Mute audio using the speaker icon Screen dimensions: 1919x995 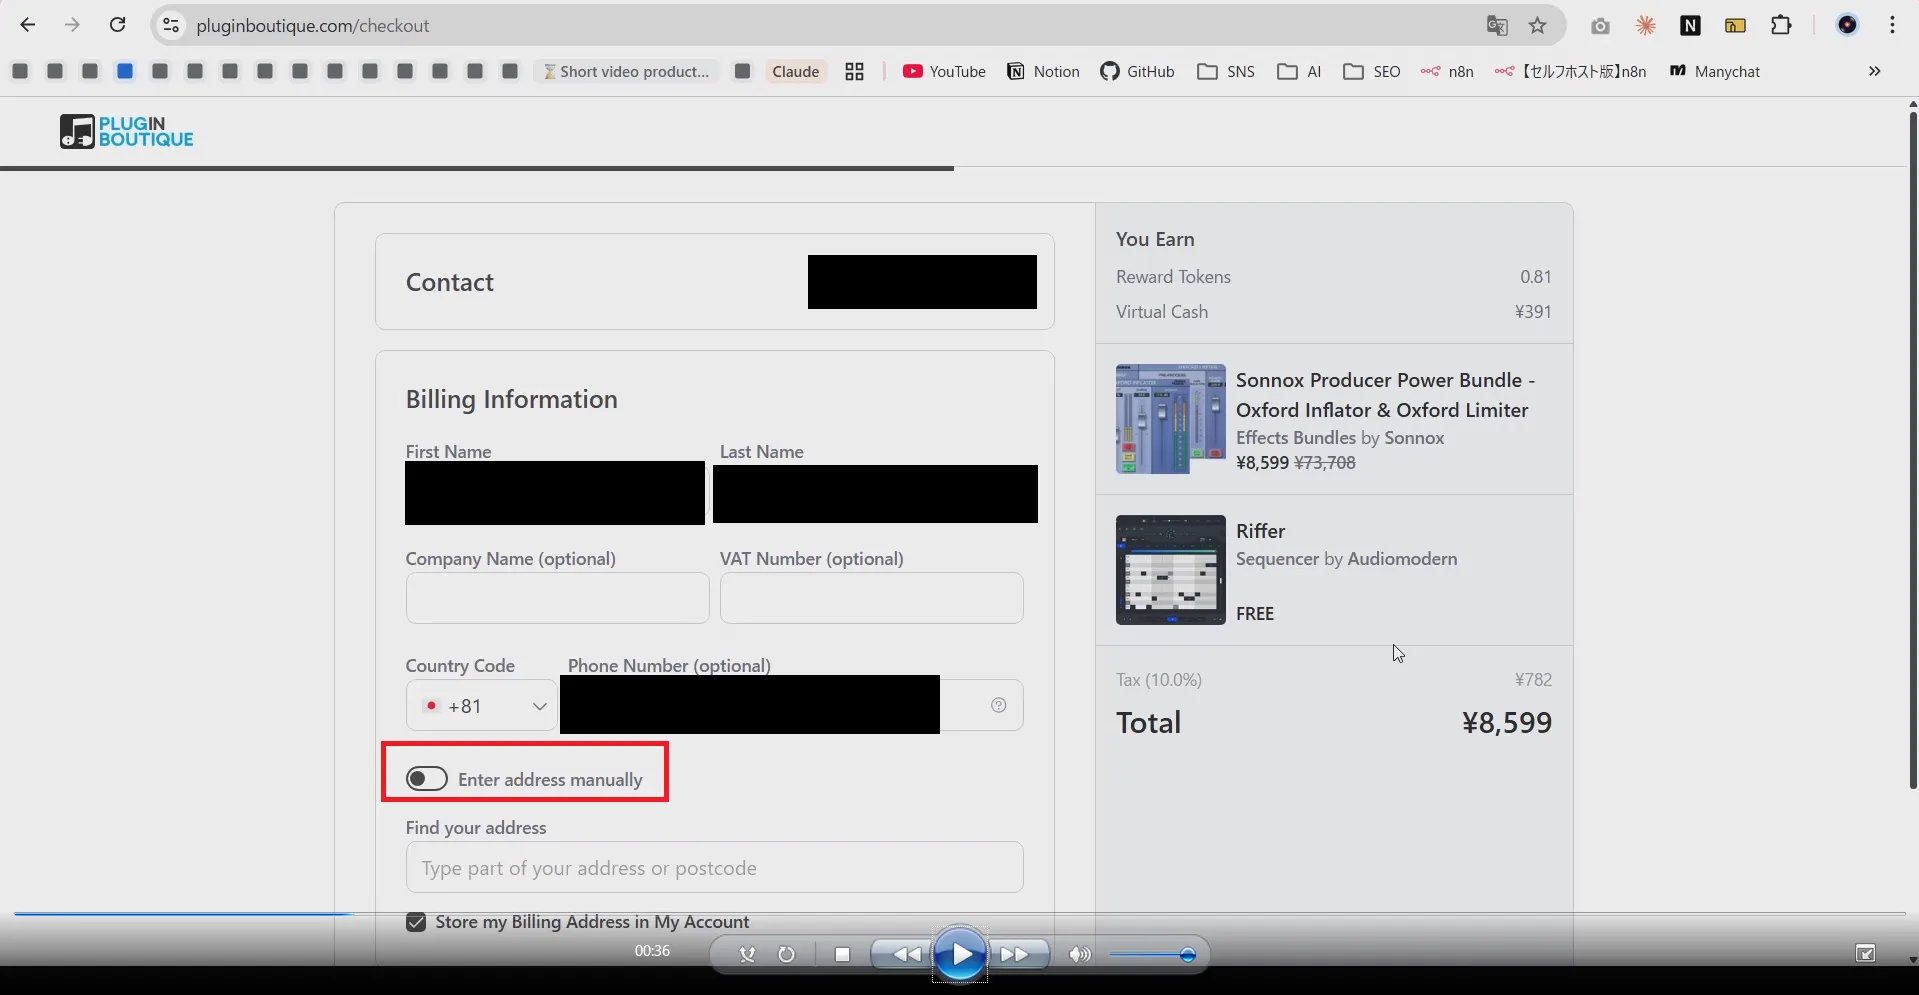point(1078,954)
